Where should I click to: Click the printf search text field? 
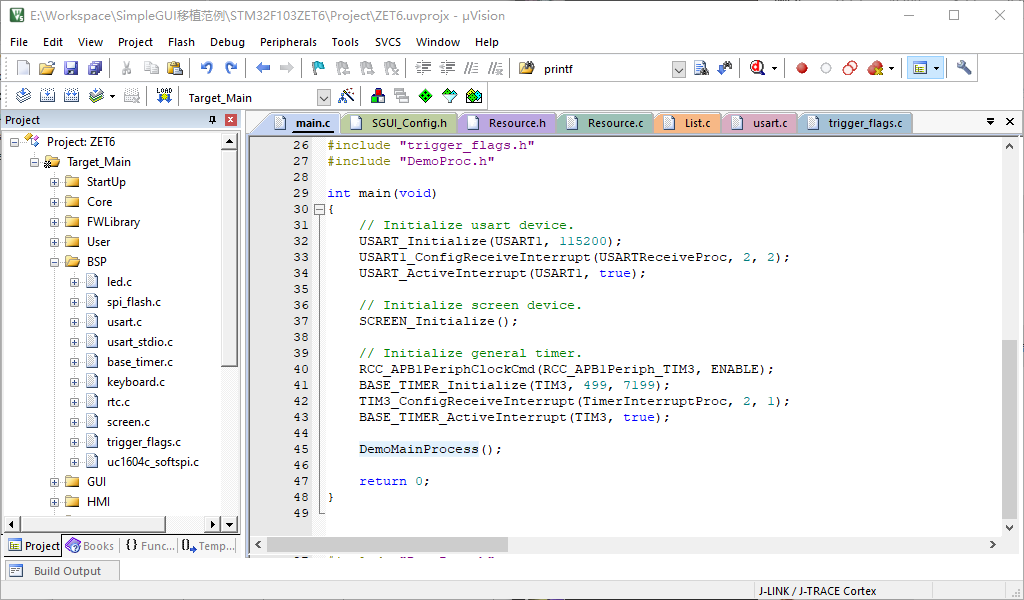tap(607, 69)
